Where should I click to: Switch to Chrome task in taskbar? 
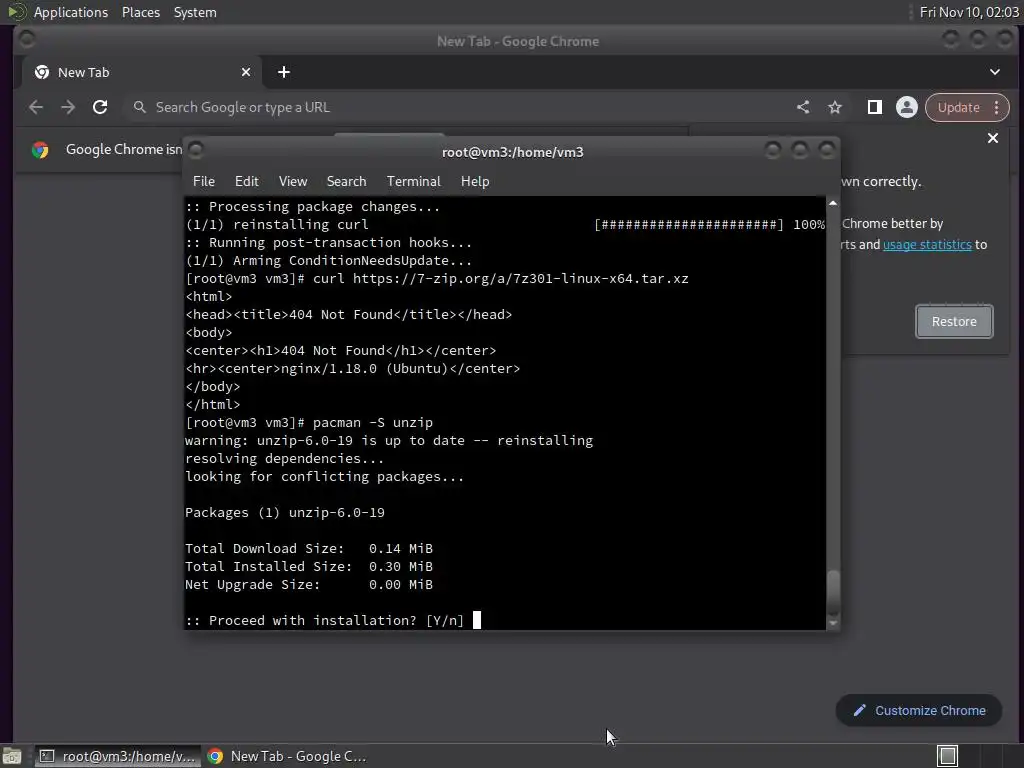(287, 756)
